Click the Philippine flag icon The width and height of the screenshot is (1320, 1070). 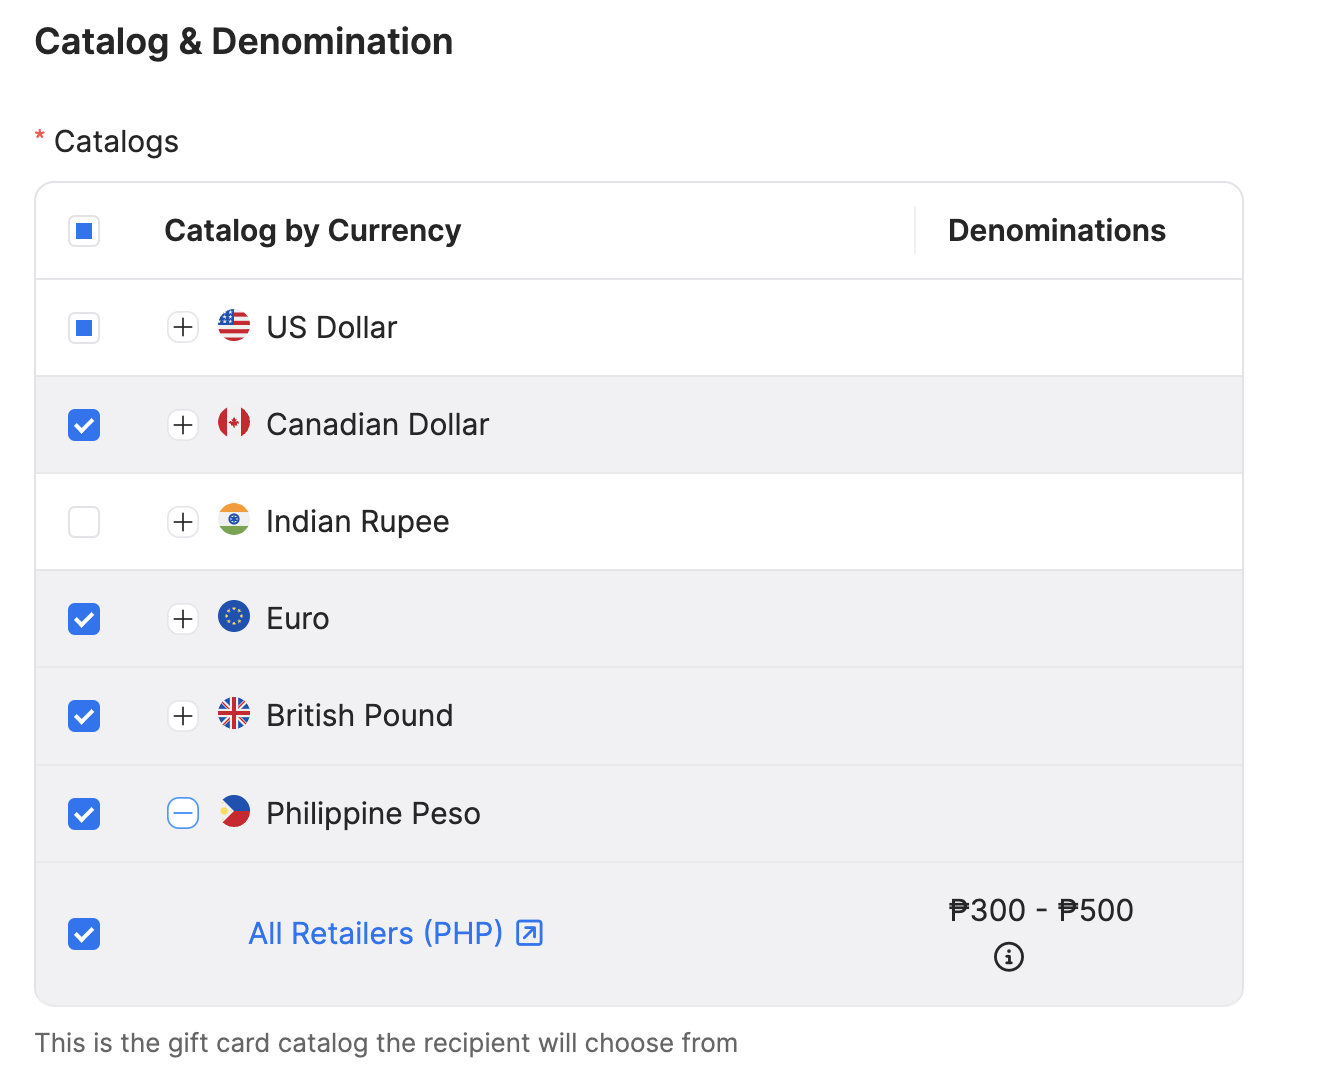tap(233, 811)
